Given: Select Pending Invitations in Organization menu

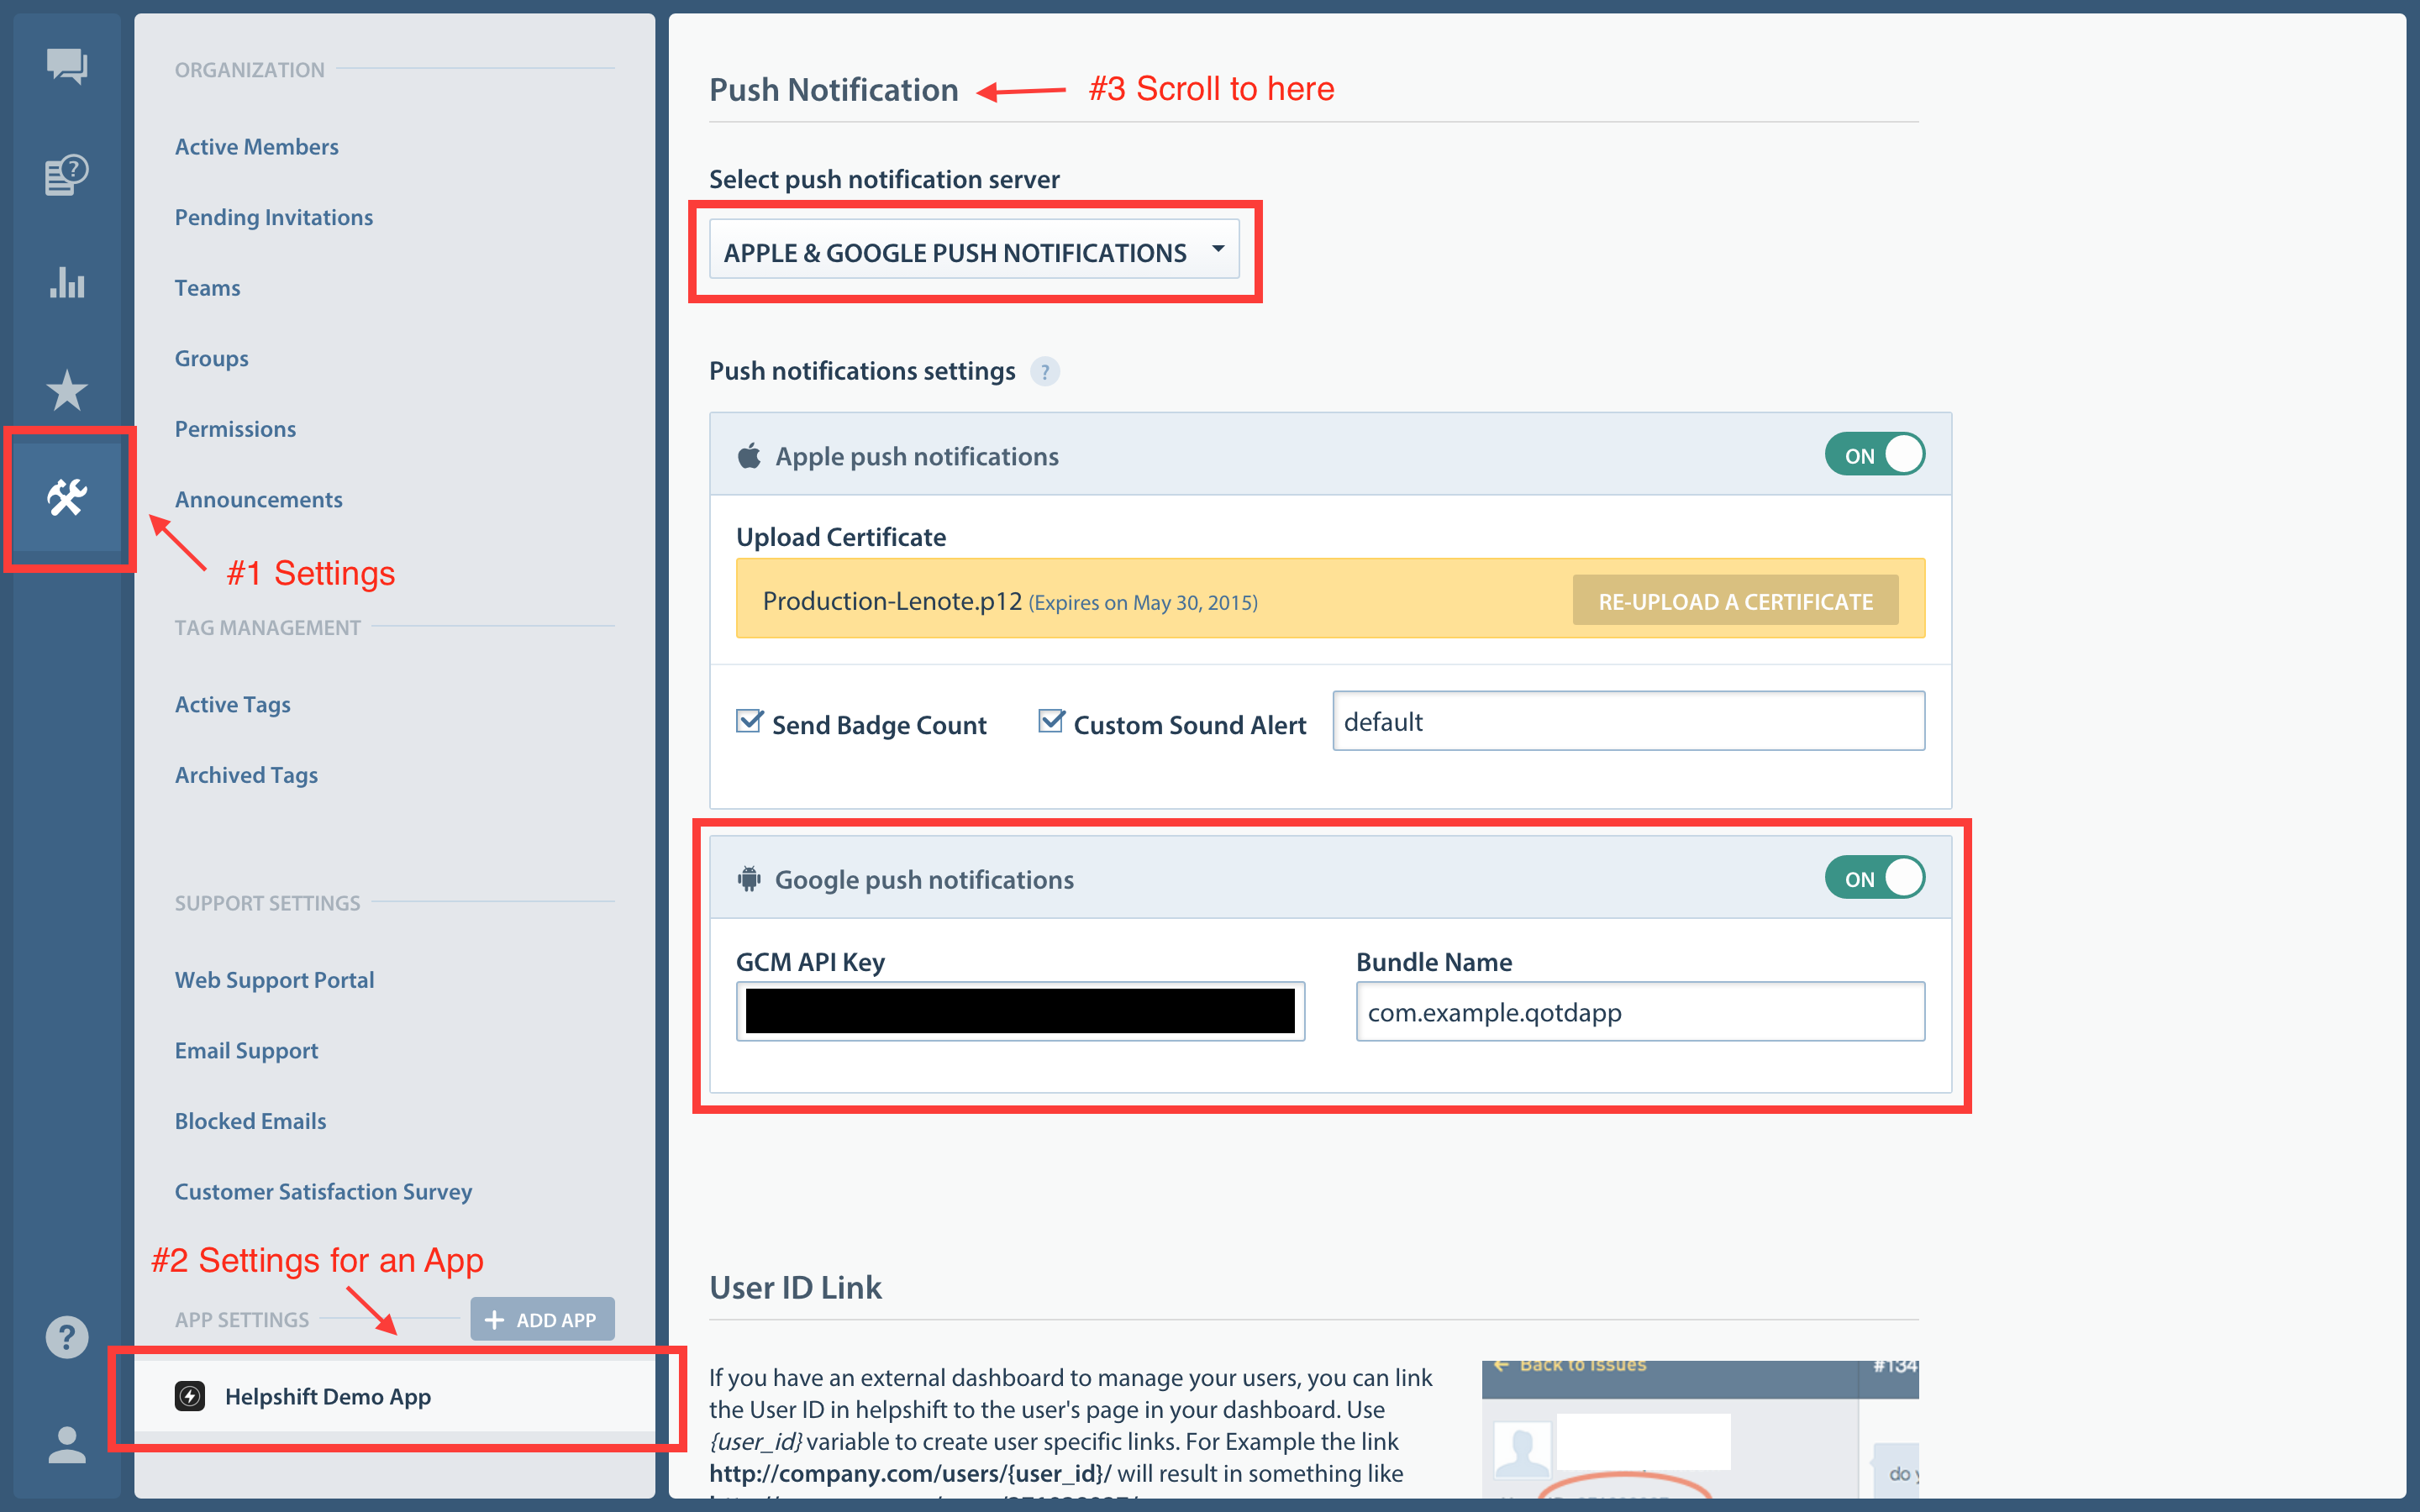Looking at the screenshot, I should coord(274,216).
